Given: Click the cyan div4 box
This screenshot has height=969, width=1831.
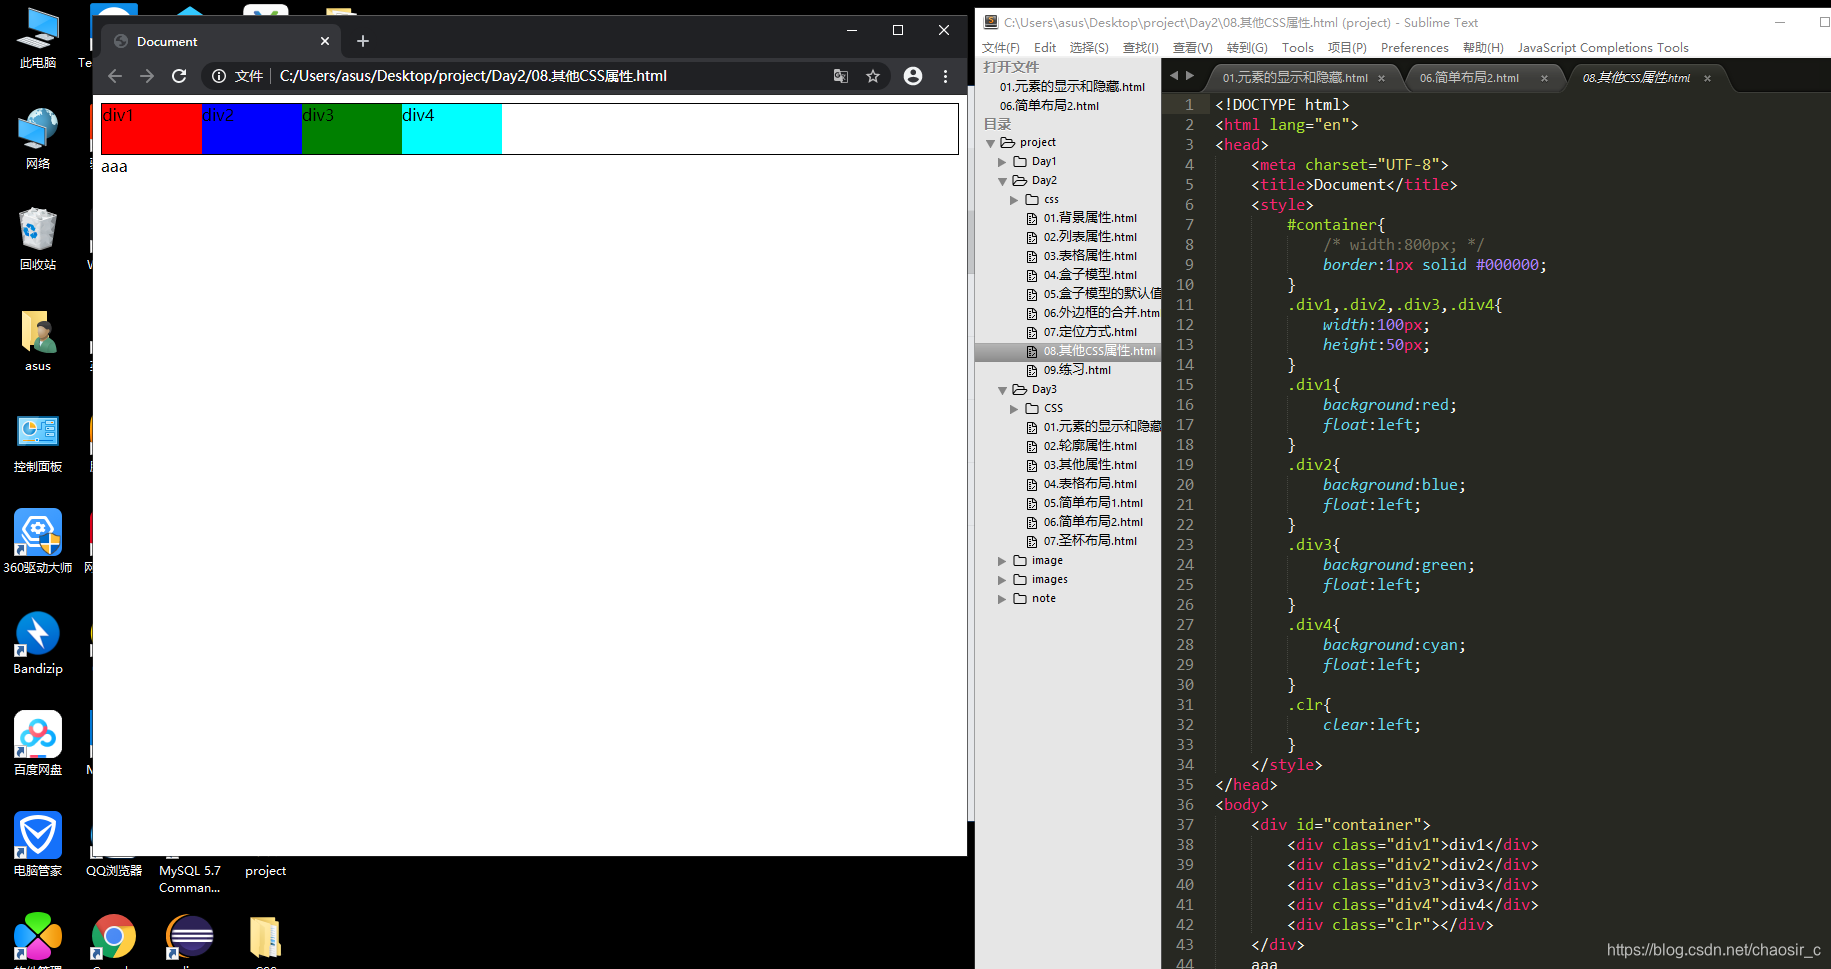Looking at the screenshot, I should coord(452,129).
